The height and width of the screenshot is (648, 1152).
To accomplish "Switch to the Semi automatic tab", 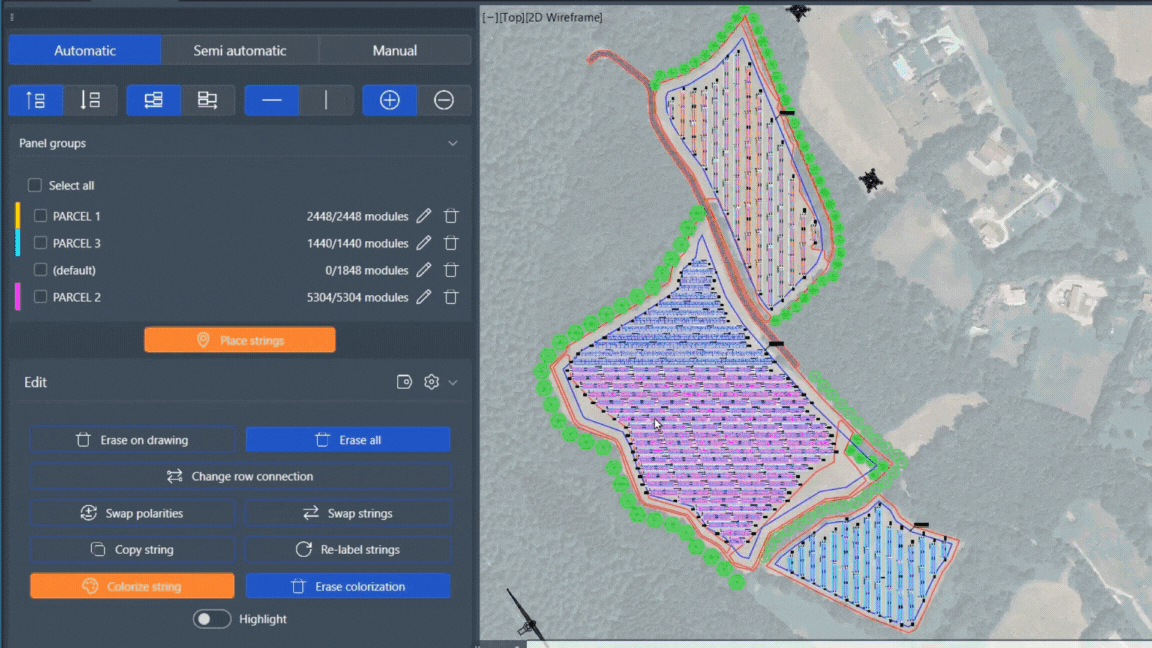I will (x=240, y=51).
